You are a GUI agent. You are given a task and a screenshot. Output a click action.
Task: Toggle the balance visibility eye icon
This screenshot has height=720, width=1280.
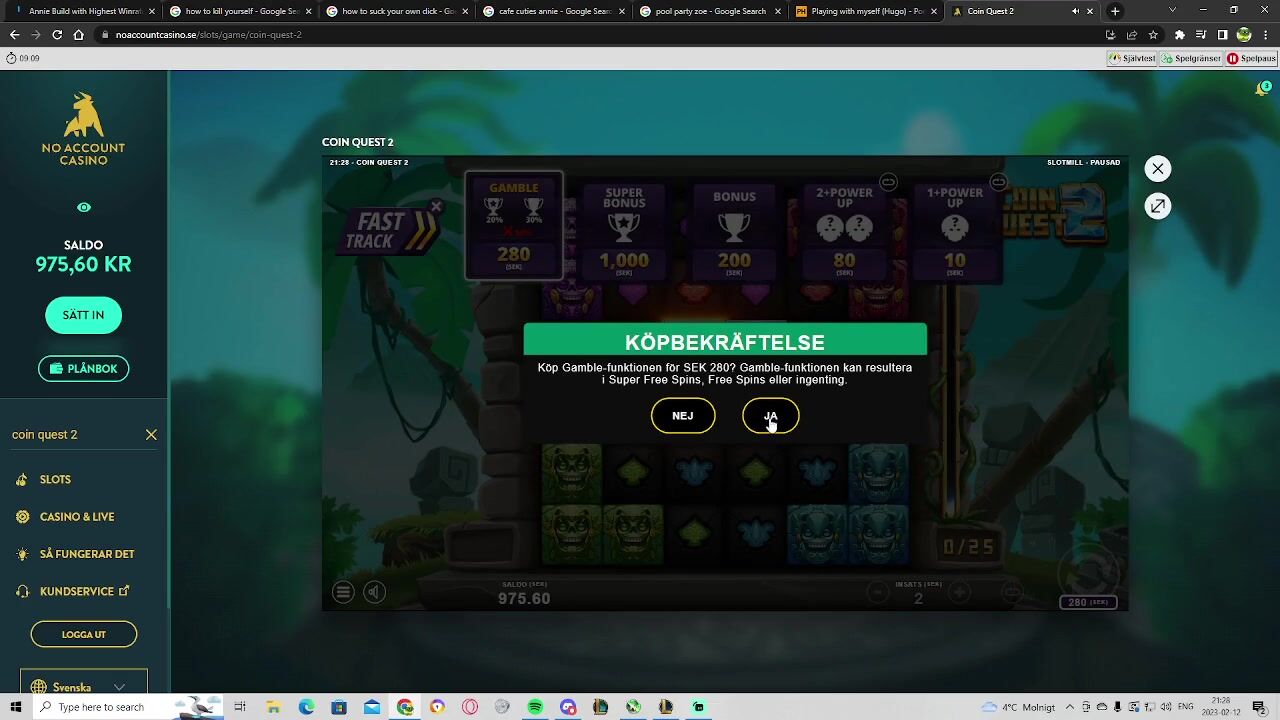84,207
